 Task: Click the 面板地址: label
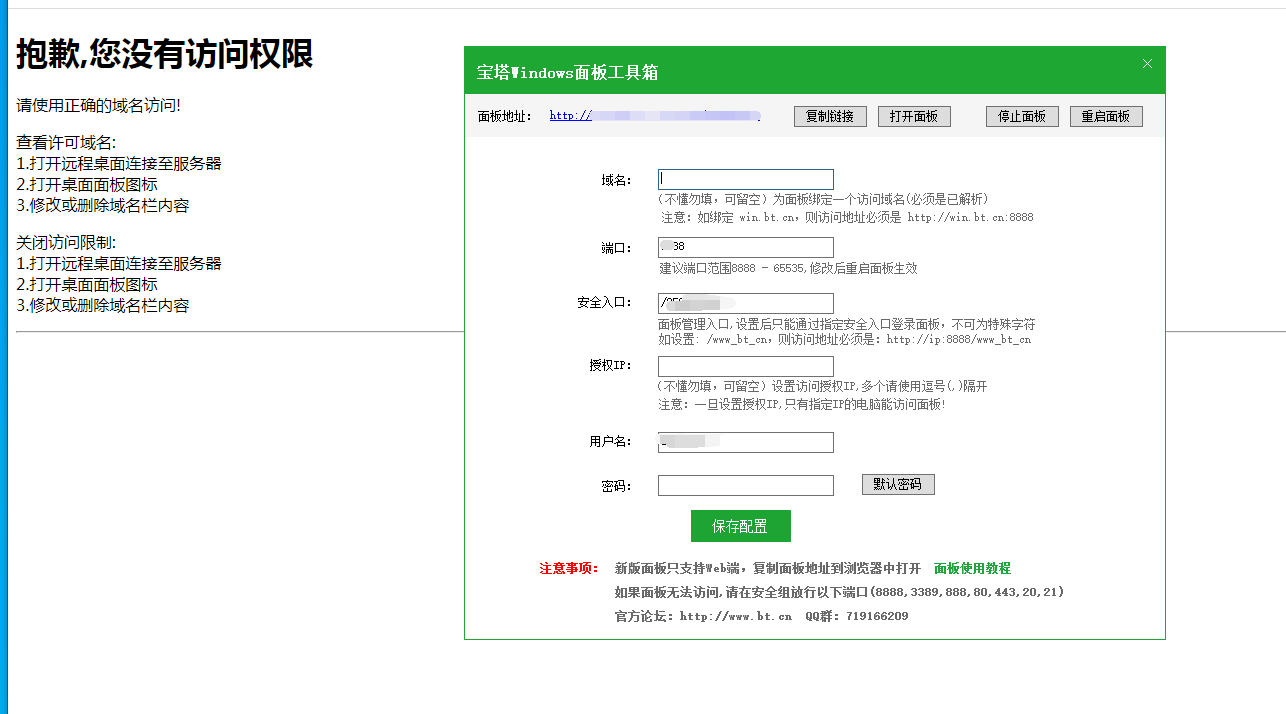[505, 117]
